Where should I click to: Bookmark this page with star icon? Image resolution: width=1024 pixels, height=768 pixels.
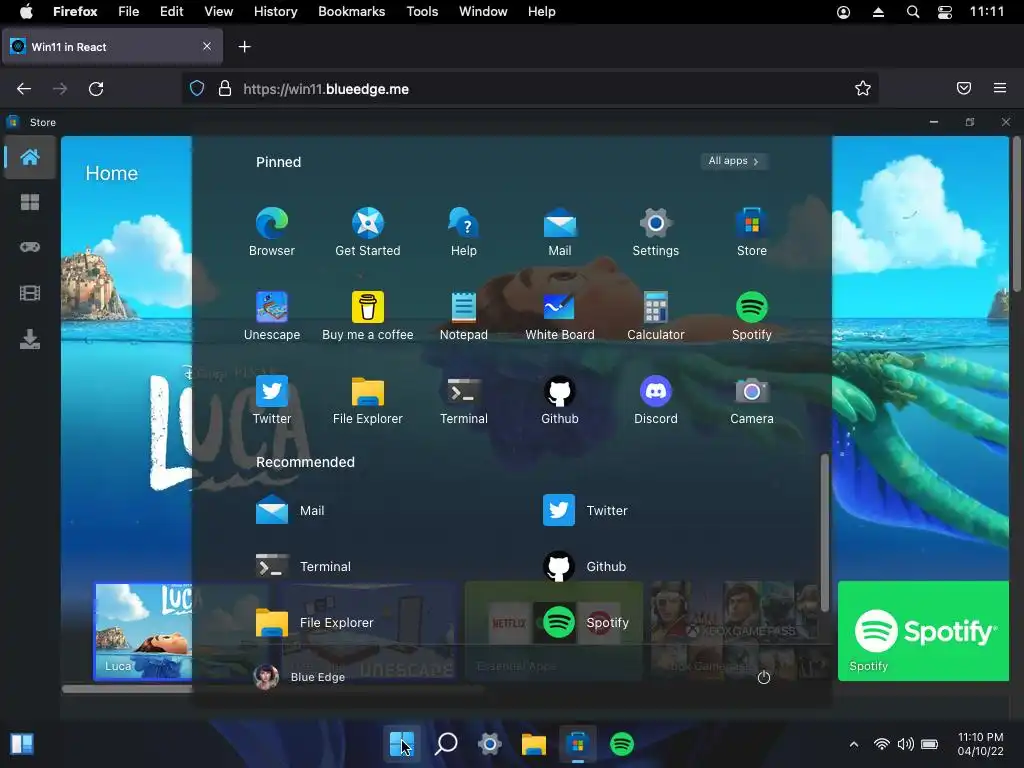pyautogui.click(x=863, y=88)
